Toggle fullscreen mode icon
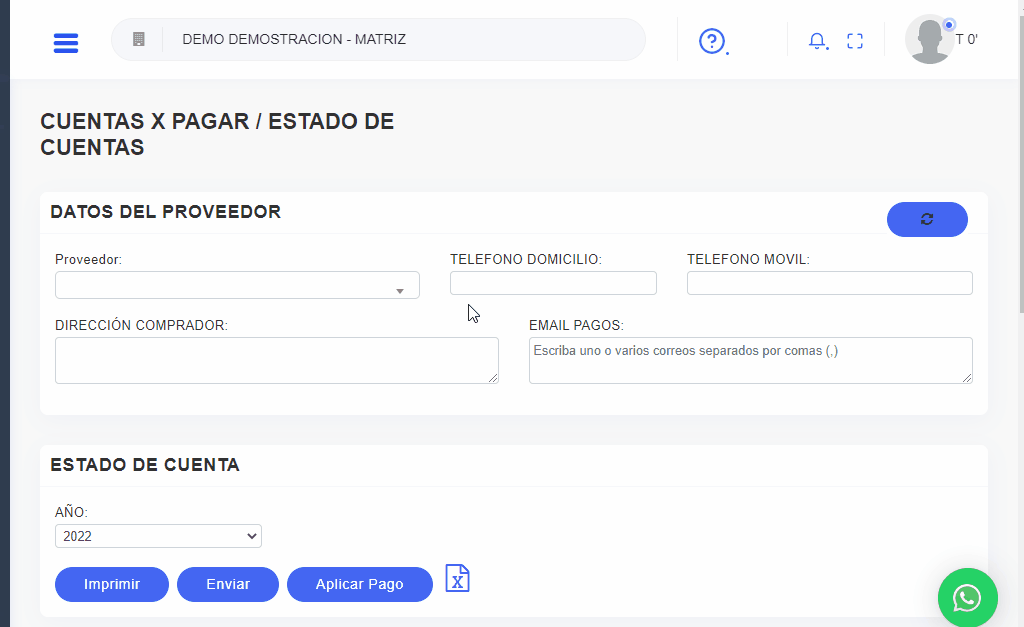The height and width of the screenshot is (627, 1024). [x=855, y=41]
